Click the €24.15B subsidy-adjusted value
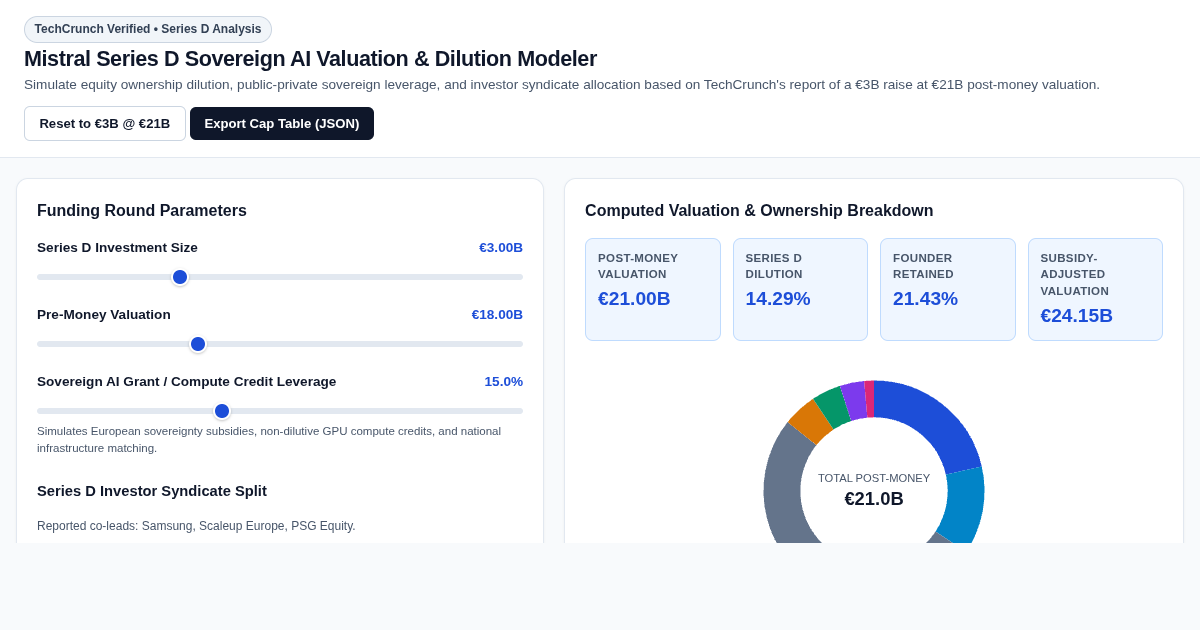1200x630 pixels. click(1077, 316)
